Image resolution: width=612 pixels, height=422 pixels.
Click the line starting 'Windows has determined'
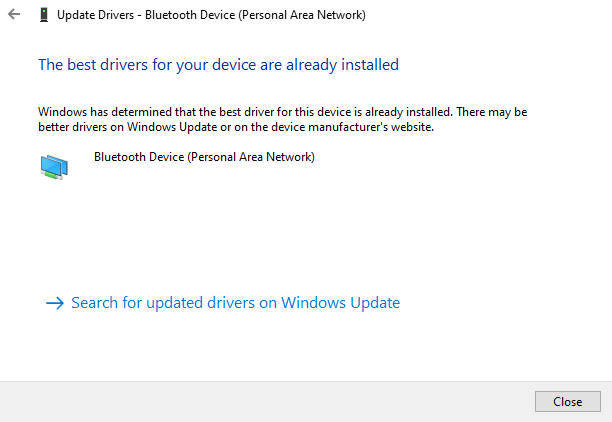(x=283, y=112)
